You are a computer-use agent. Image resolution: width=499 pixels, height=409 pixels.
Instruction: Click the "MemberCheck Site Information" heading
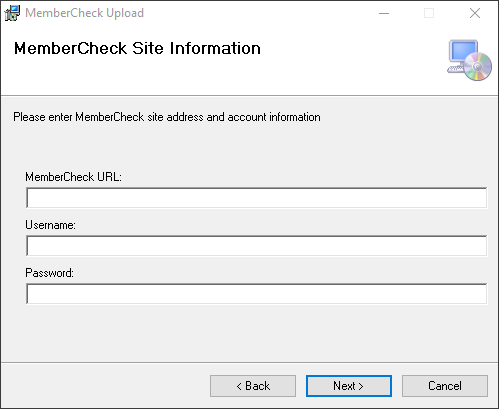coord(137,48)
